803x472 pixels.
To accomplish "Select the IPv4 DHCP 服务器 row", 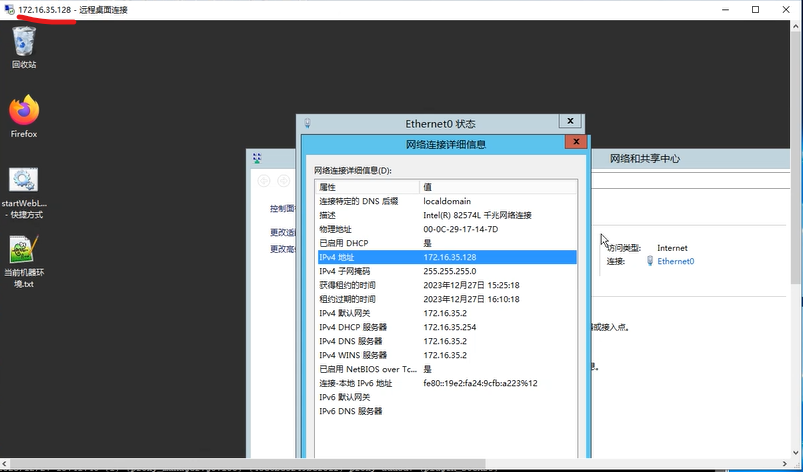I will click(x=446, y=327).
